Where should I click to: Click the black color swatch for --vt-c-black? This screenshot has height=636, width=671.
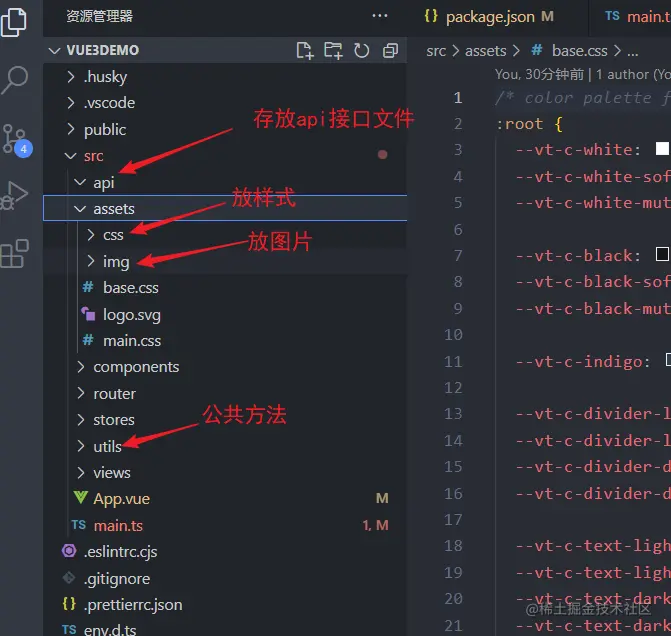(662, 254)
